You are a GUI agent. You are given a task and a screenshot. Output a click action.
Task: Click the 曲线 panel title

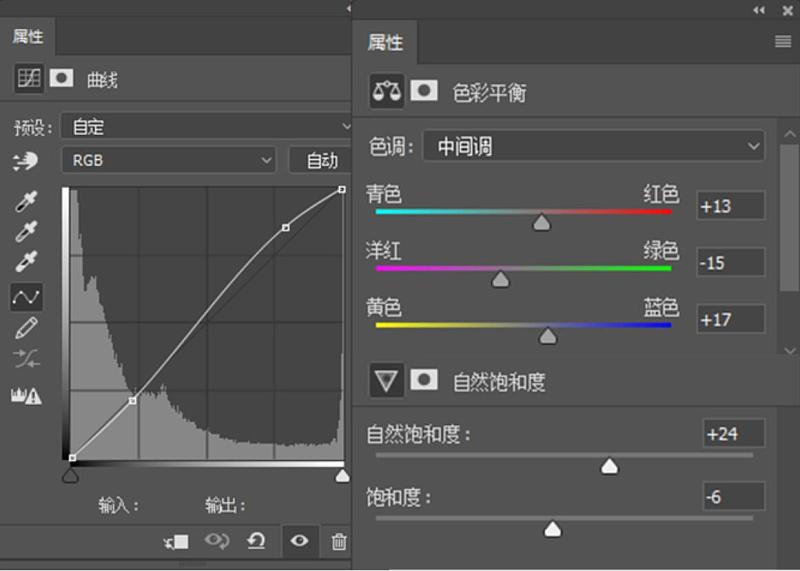click(102, 80)
